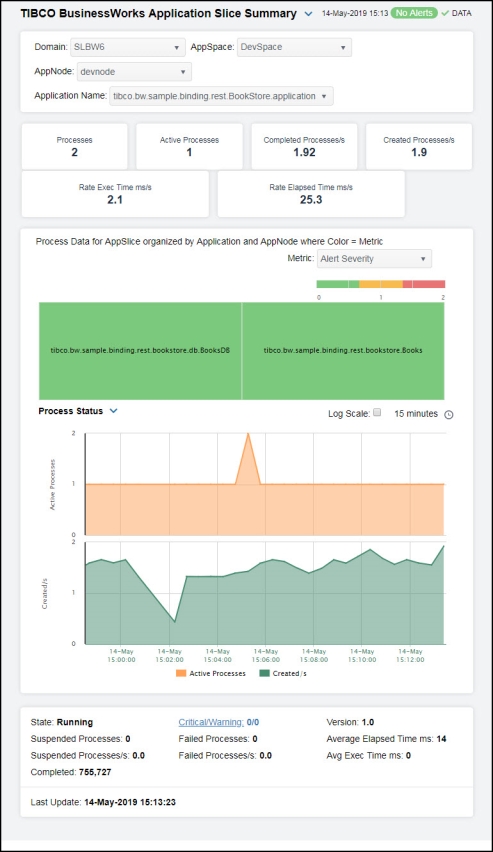Click the Created/s legend swatch

click(x=264, y=673)
